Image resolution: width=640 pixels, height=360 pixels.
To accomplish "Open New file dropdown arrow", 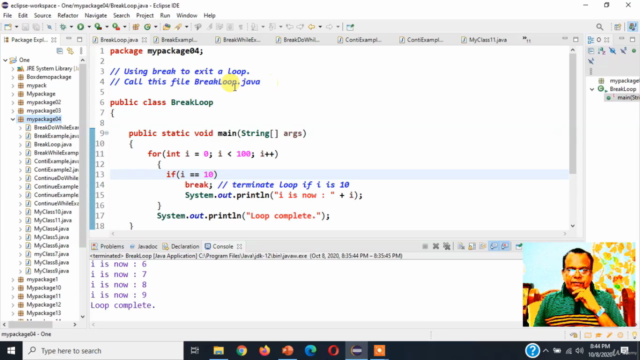I will pos(16,27).
